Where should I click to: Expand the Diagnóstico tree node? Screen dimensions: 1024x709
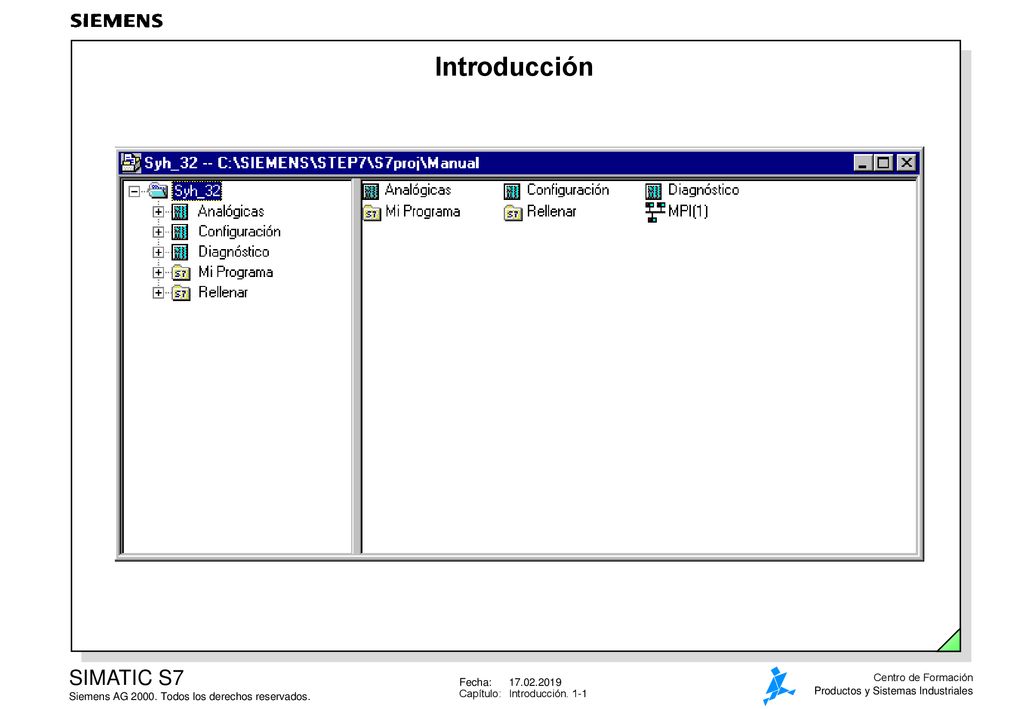pyautogui.click(x=158, y=252)
